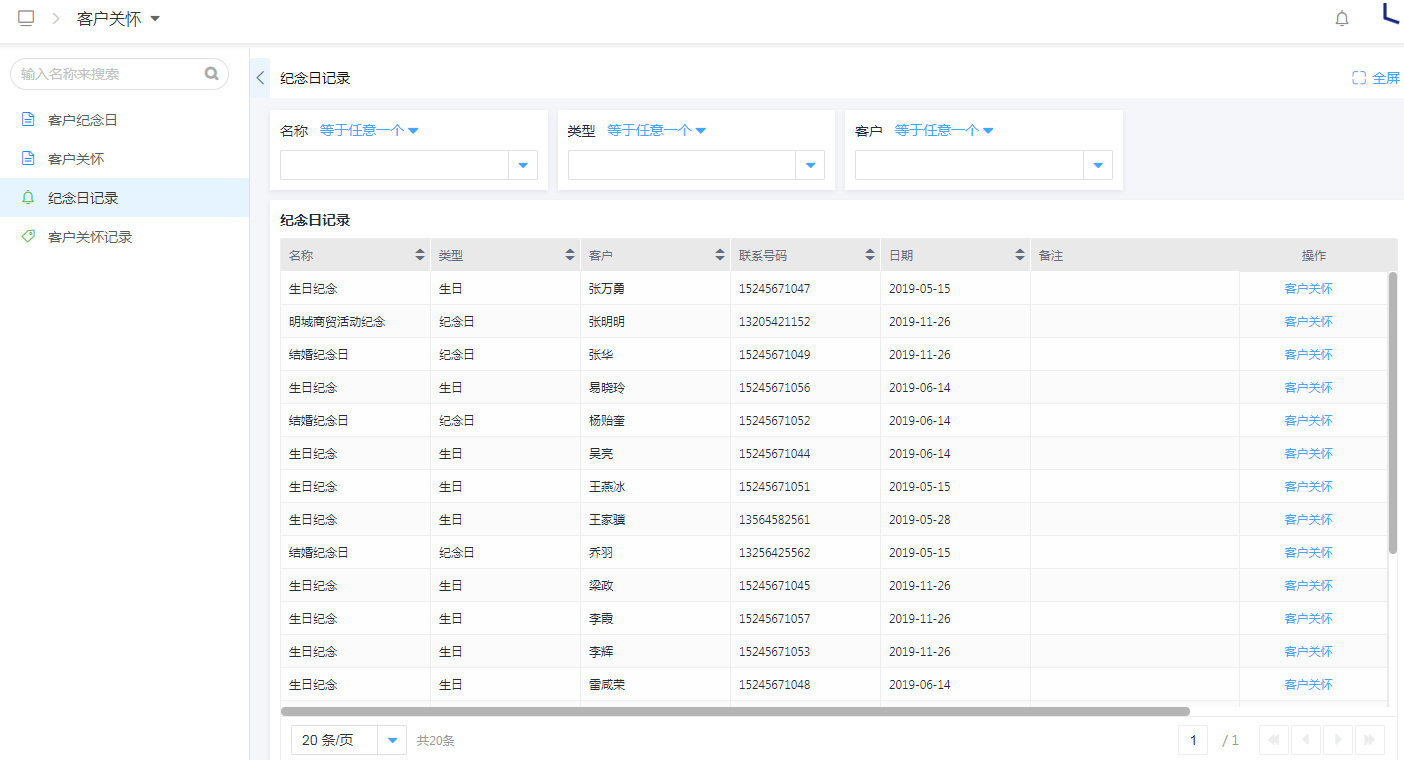Click 客户关怀 link for 张万勇
The width and height of the screenshot is (1404, 760).
coord(1308,289)
